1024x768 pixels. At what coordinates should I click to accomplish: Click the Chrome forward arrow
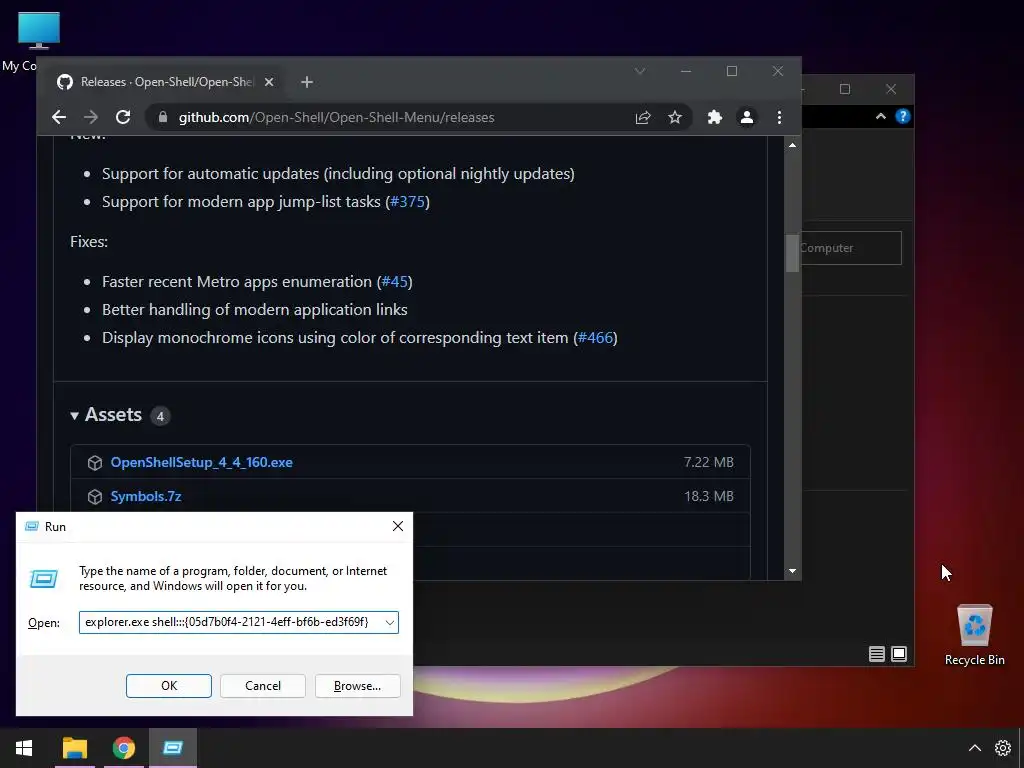[x=91, y=117]
